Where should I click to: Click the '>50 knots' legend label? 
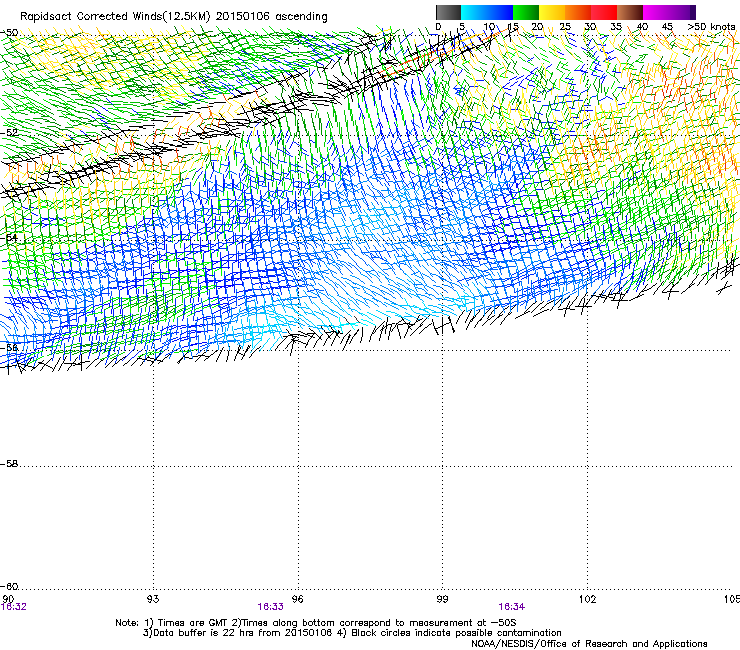(711, 27)
